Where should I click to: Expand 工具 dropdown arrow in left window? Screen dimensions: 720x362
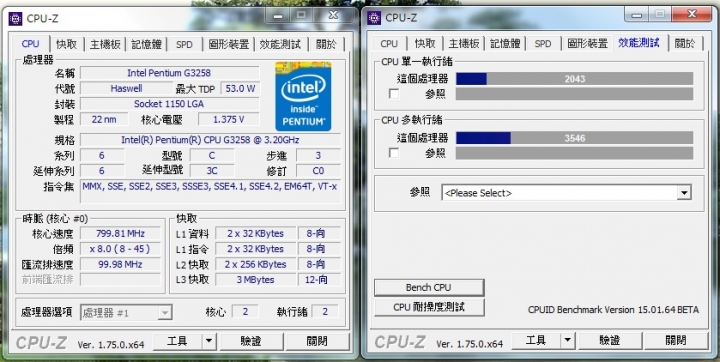[x=208, y=341]
